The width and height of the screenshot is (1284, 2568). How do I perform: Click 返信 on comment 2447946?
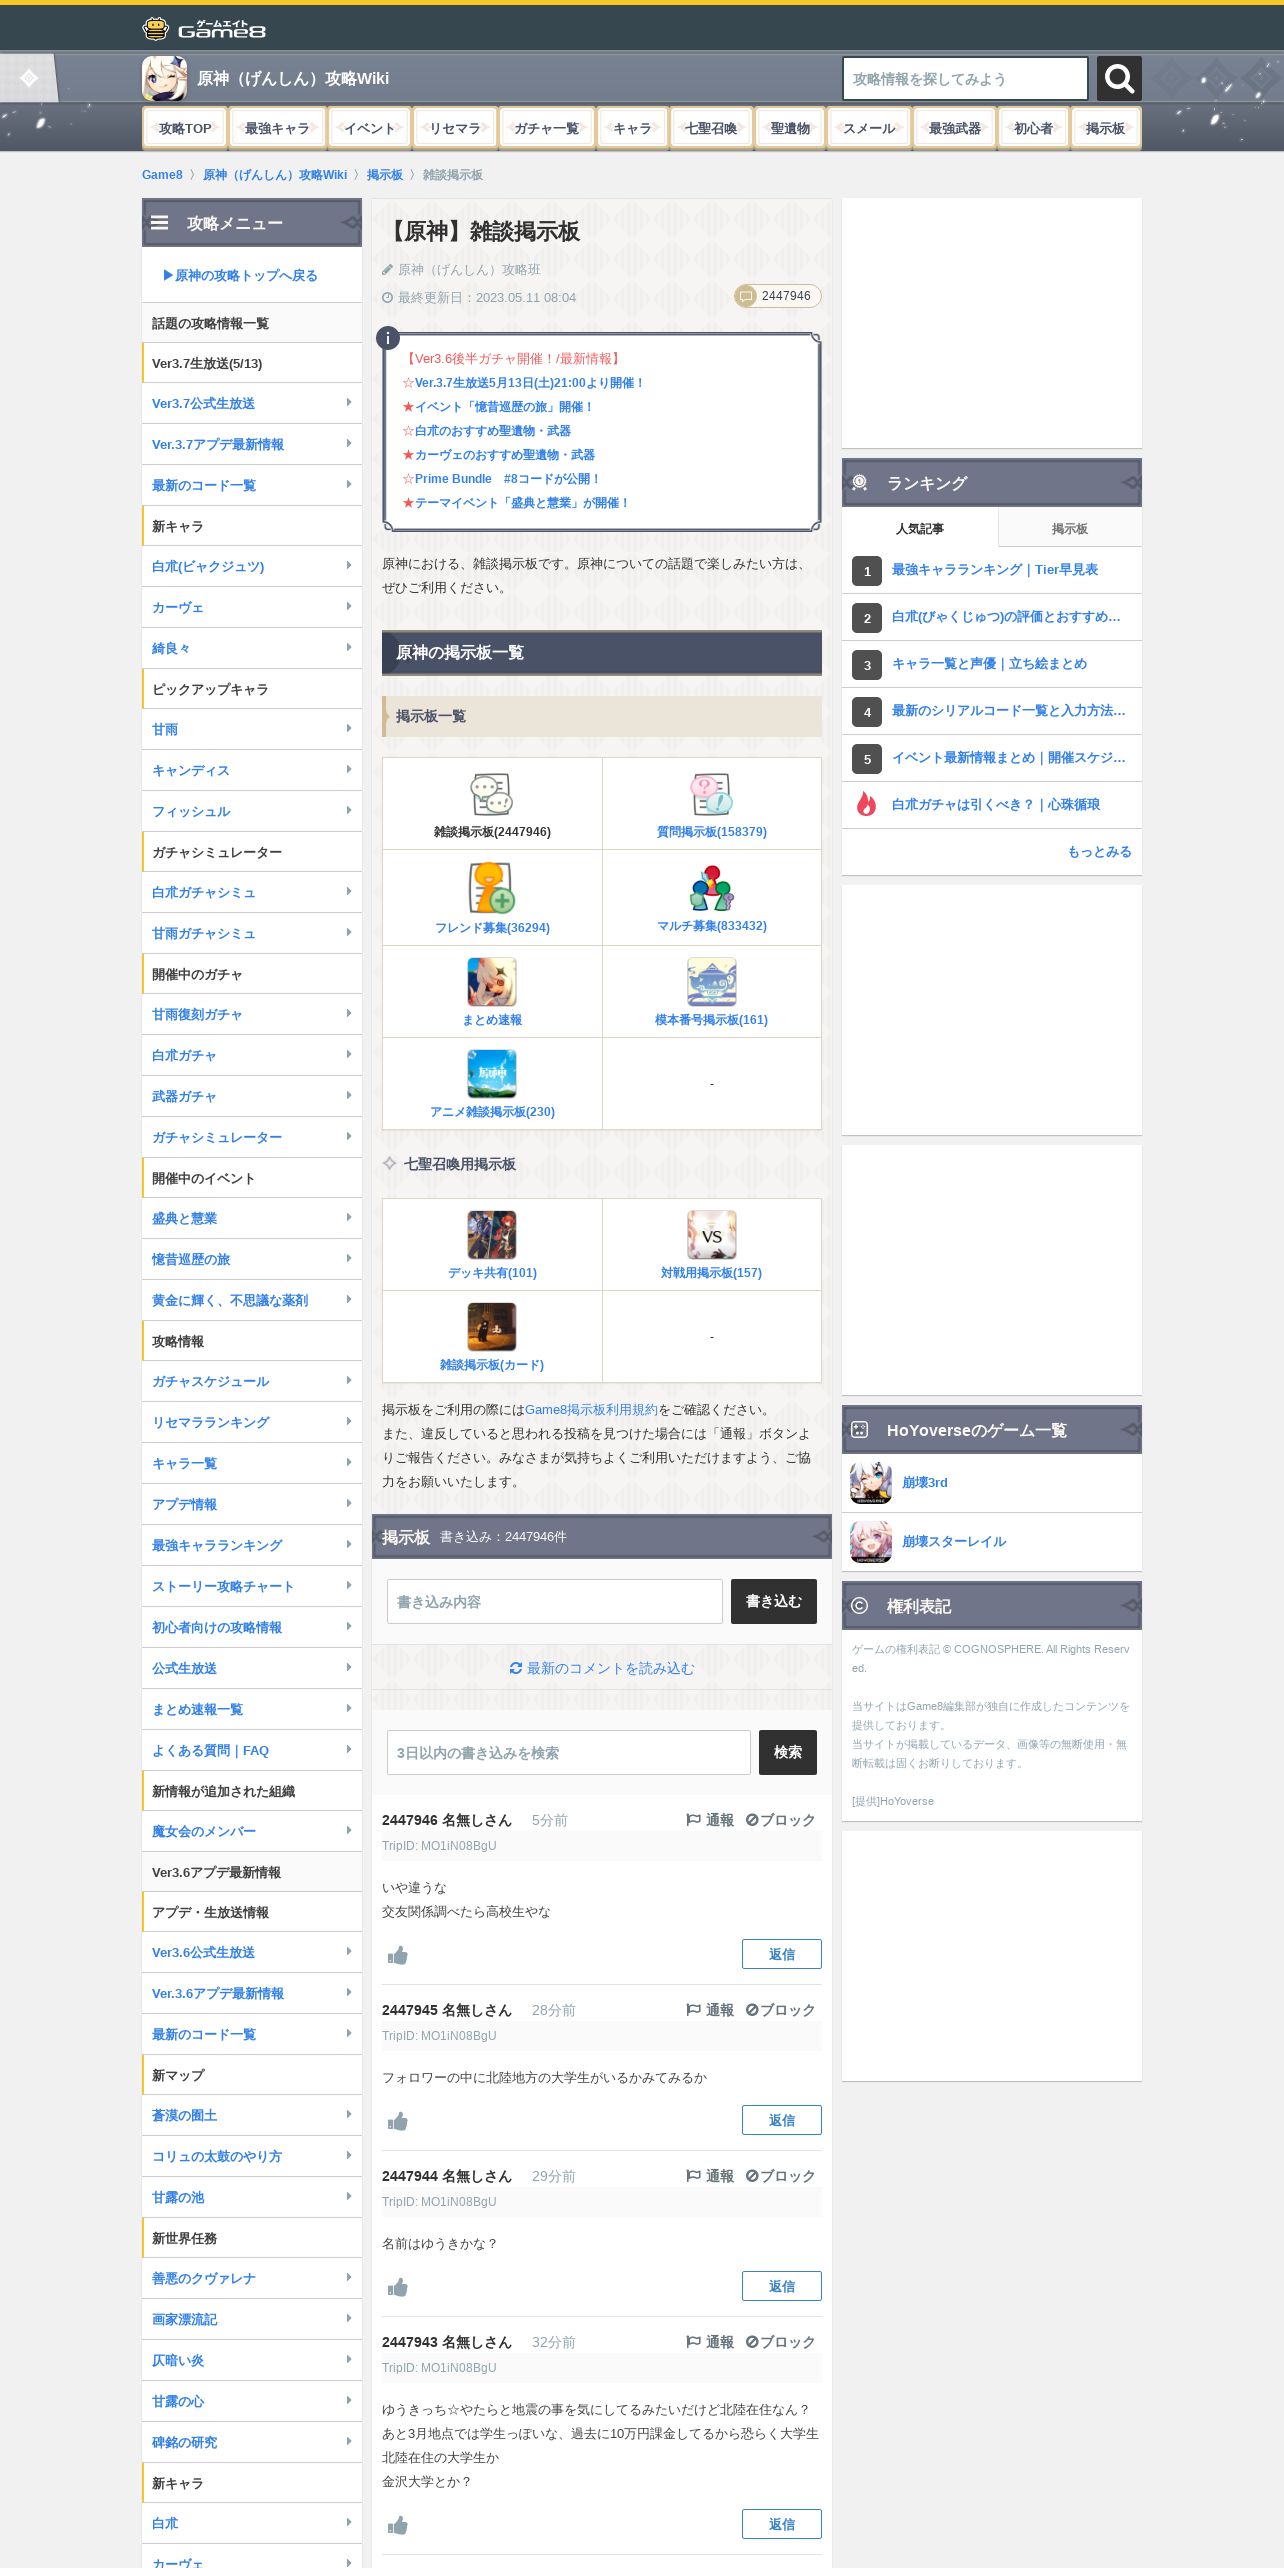781,1954
